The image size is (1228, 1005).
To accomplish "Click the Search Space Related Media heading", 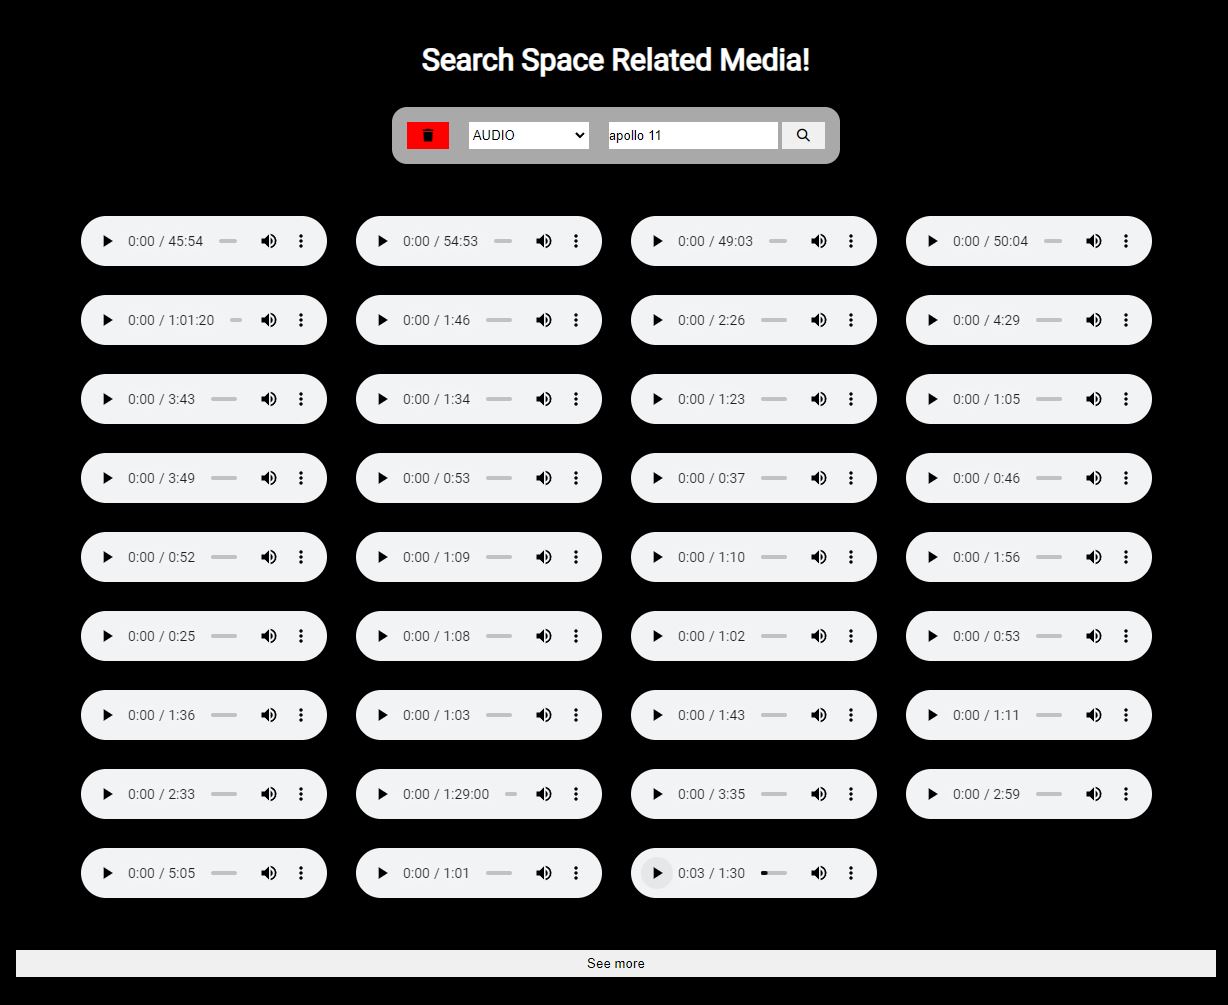I will [x=616, y=60].
